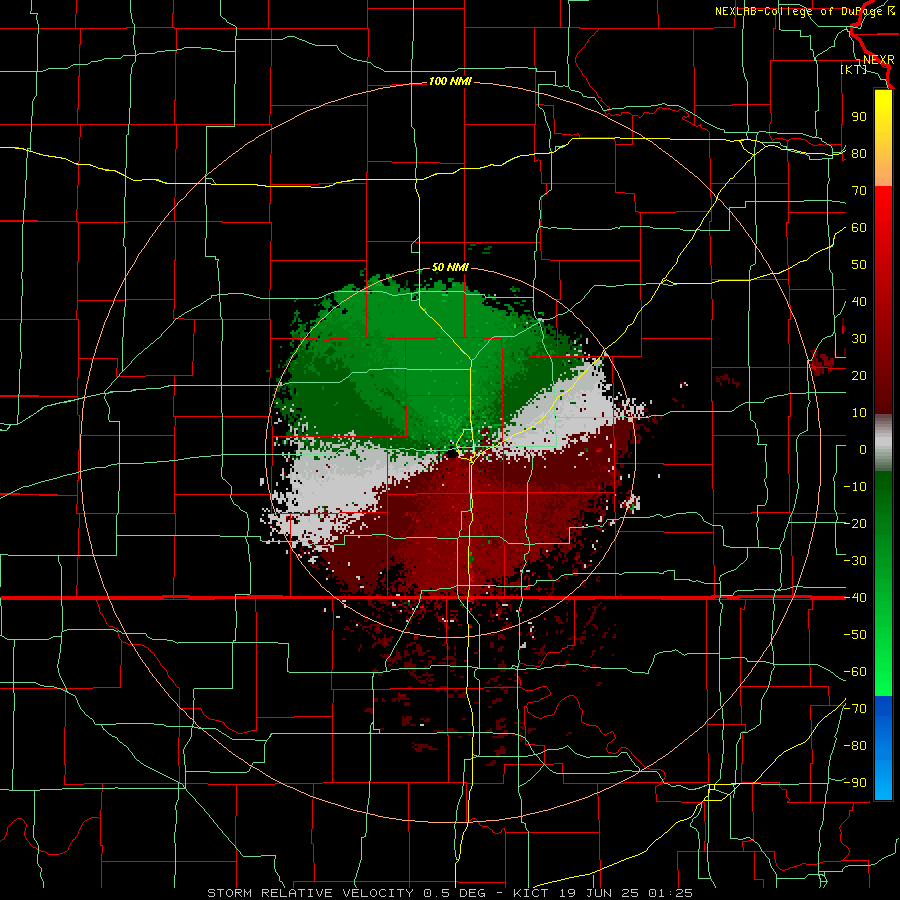Click the gray zero-velocity segment of the color bar

click(883, 443)
